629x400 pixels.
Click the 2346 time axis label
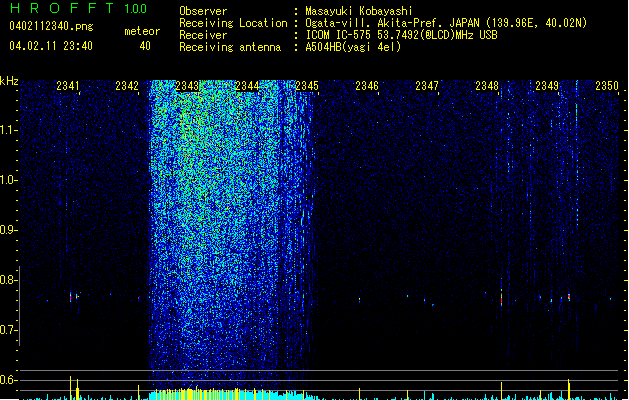tap(367, 86)
